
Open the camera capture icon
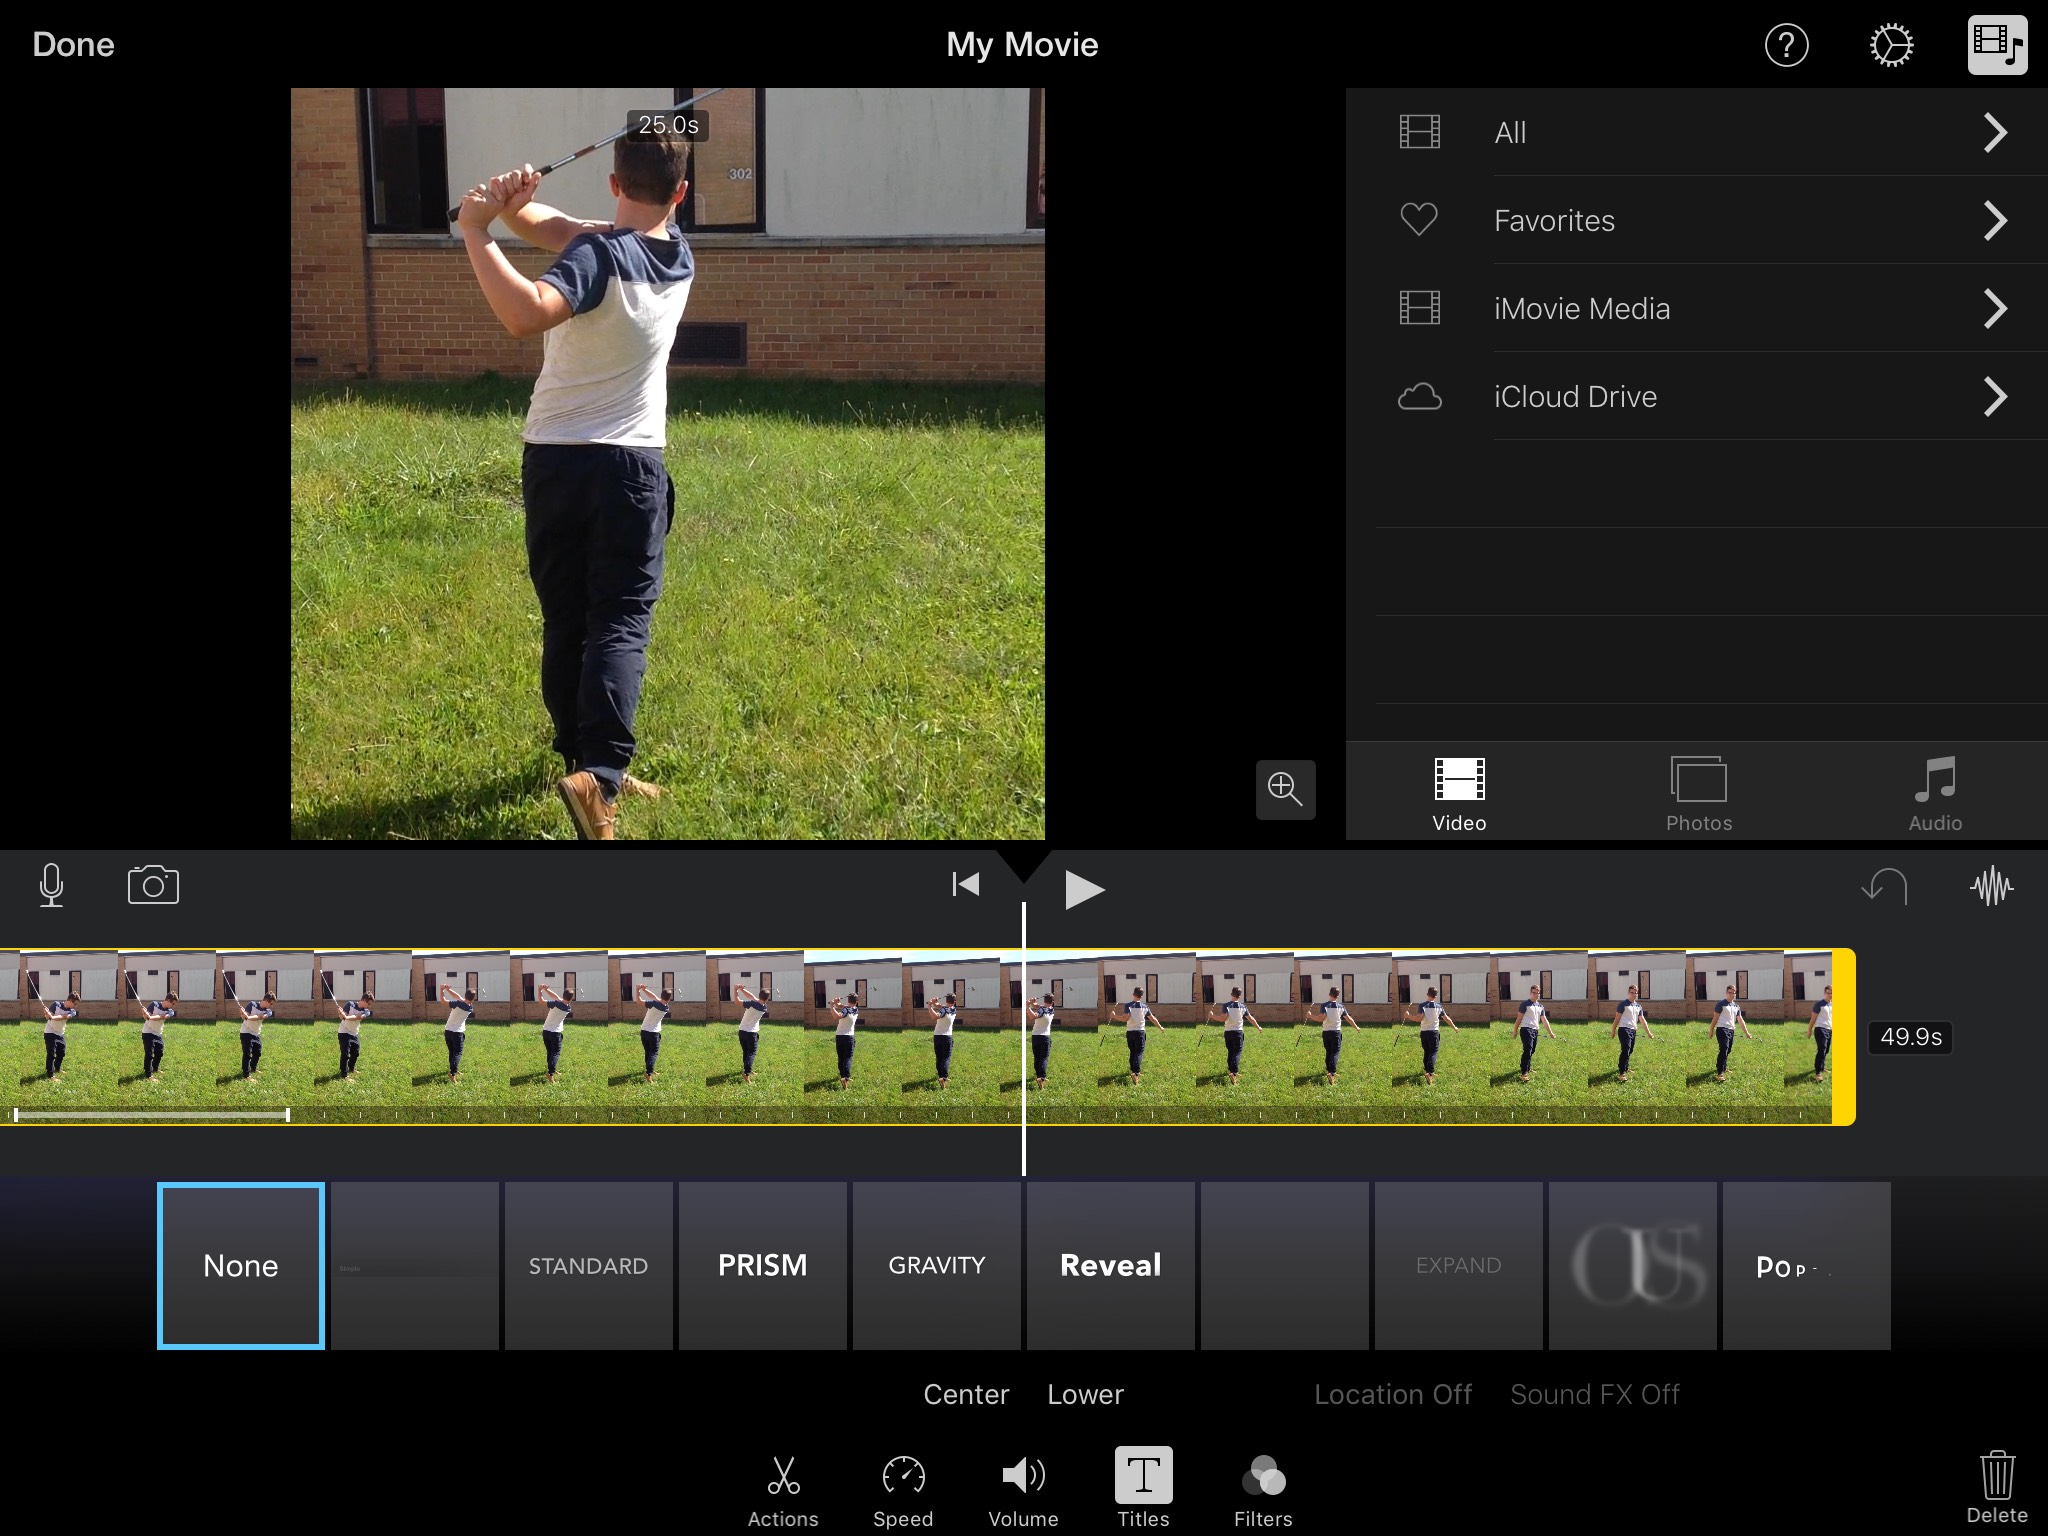(153, 886)
